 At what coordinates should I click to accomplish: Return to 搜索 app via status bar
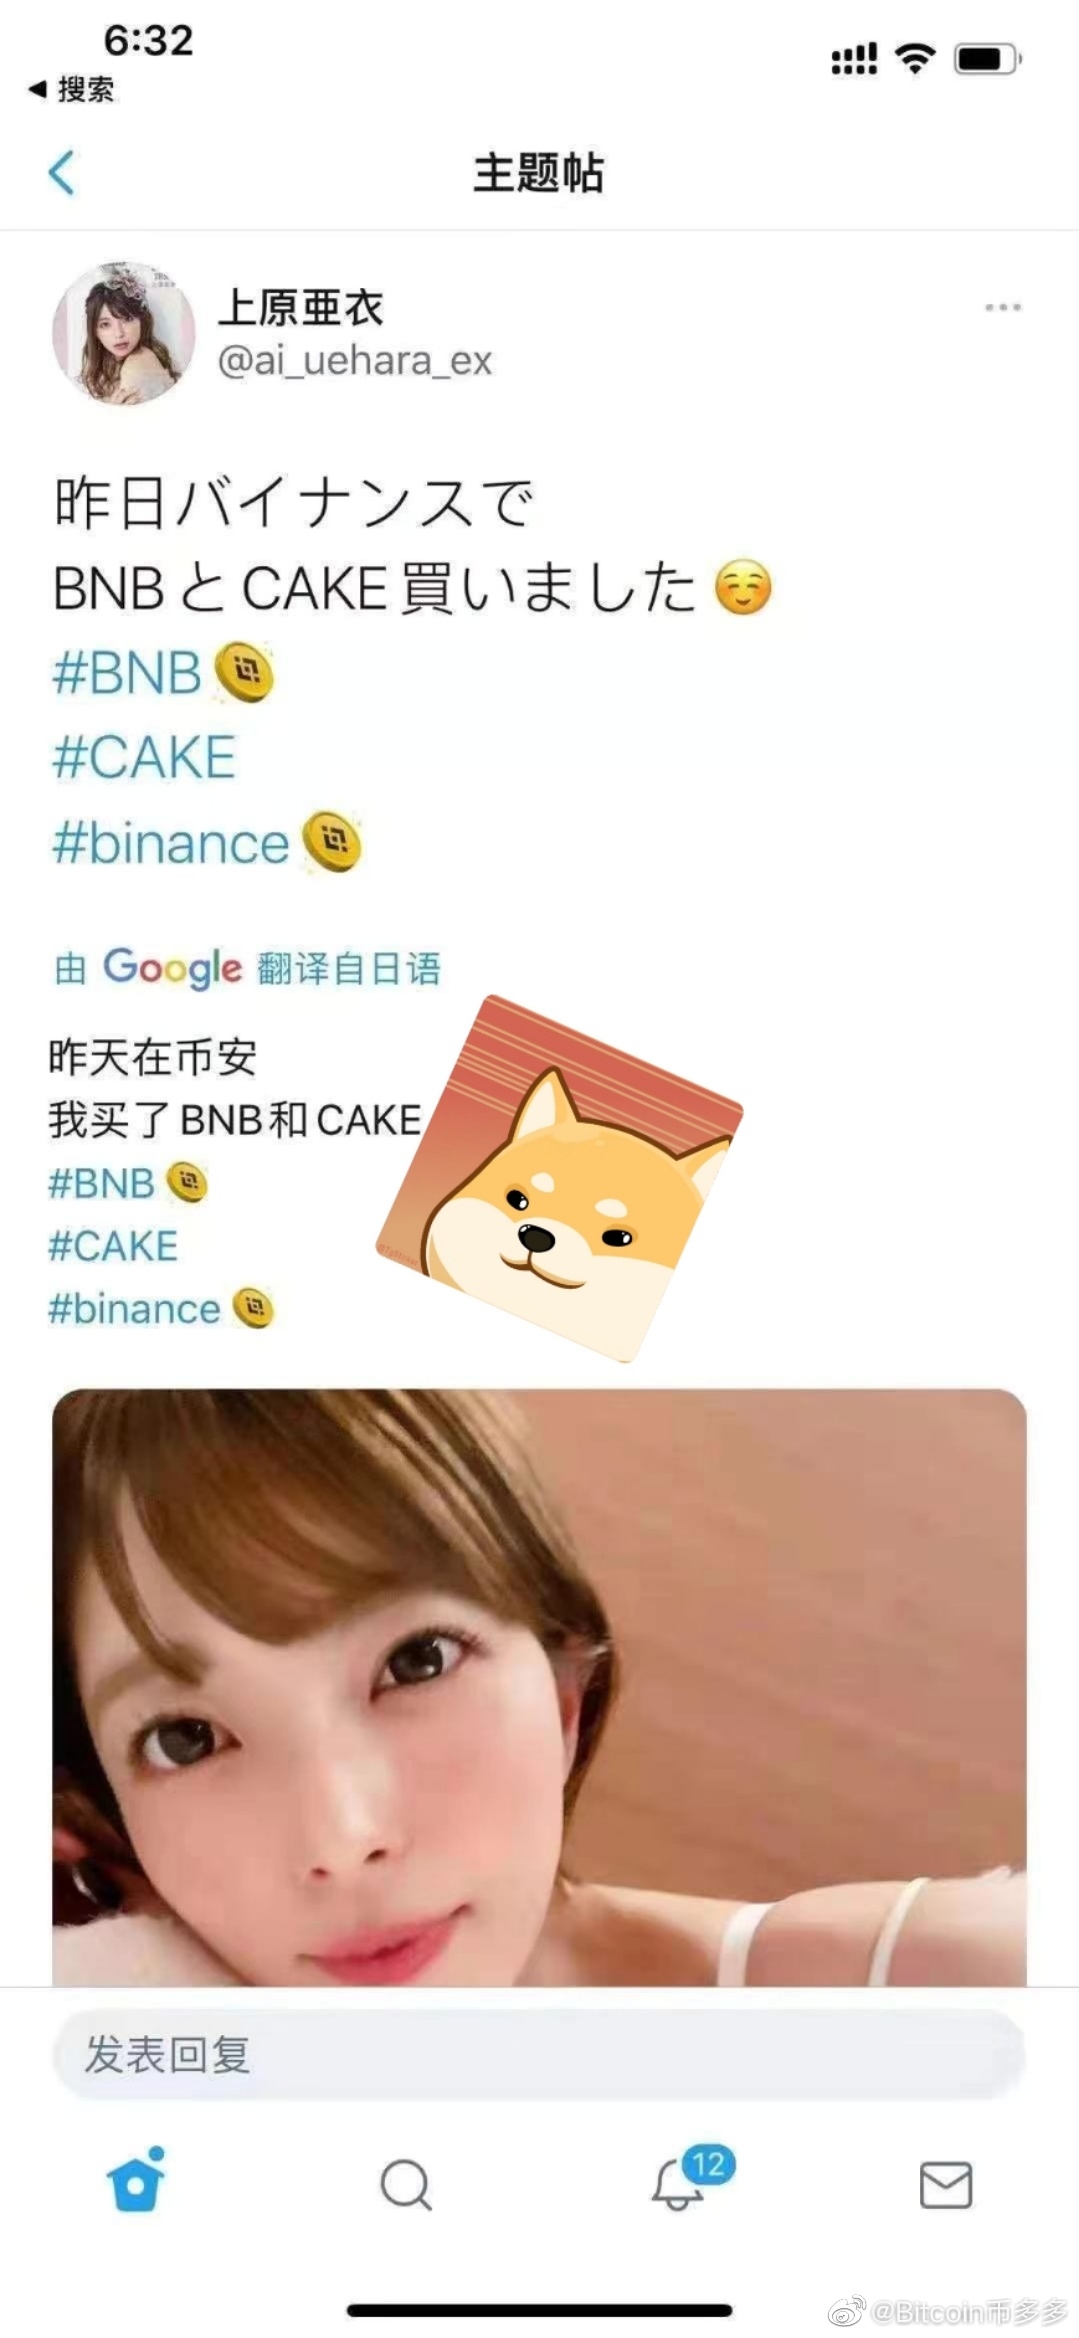coord(71,89)
